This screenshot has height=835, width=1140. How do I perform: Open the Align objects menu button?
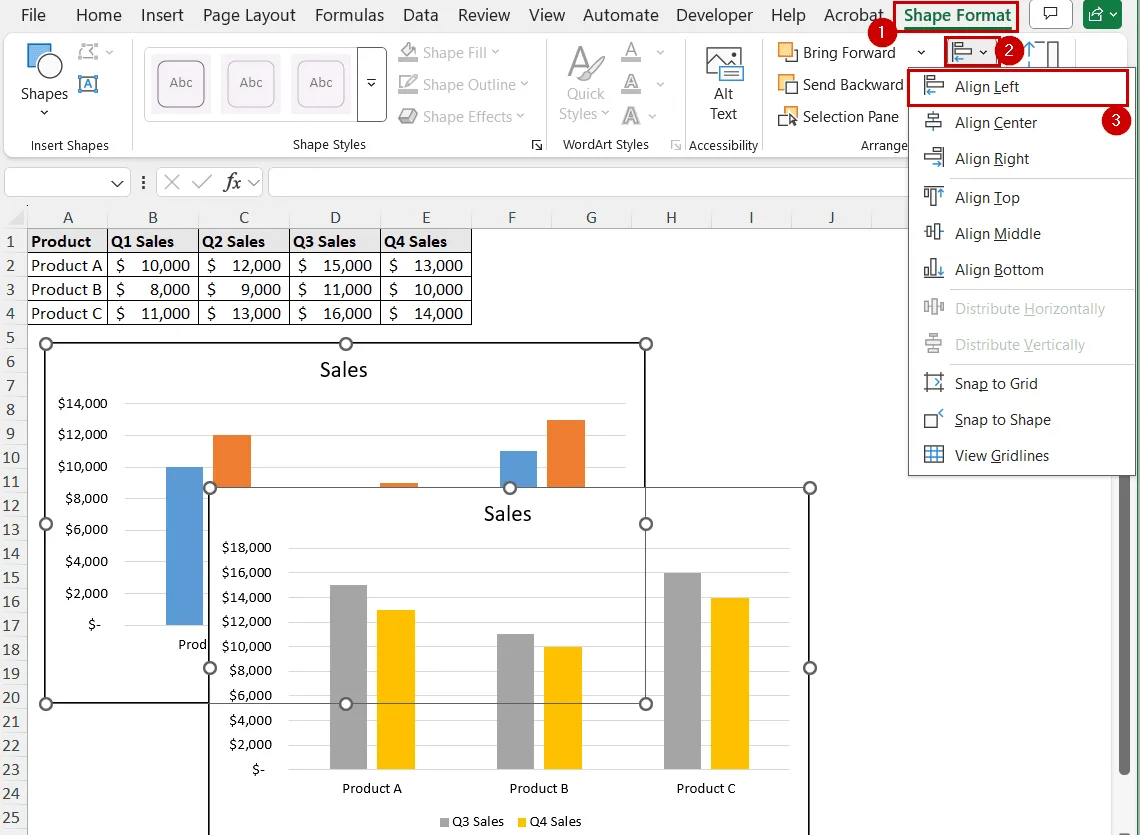971,52
